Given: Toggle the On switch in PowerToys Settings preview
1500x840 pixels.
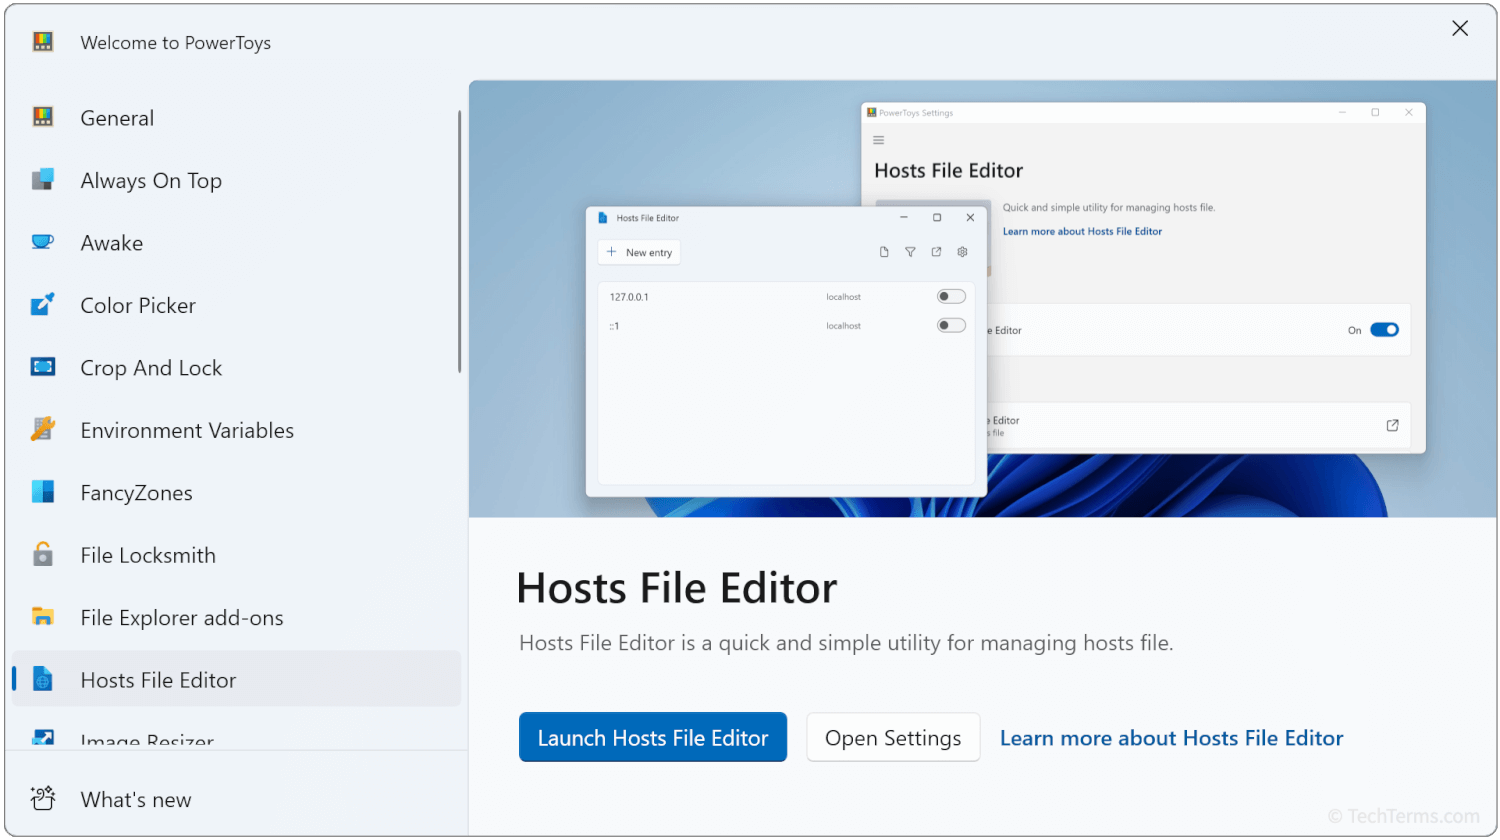Looking at the screenshot, I should 1384,330.
